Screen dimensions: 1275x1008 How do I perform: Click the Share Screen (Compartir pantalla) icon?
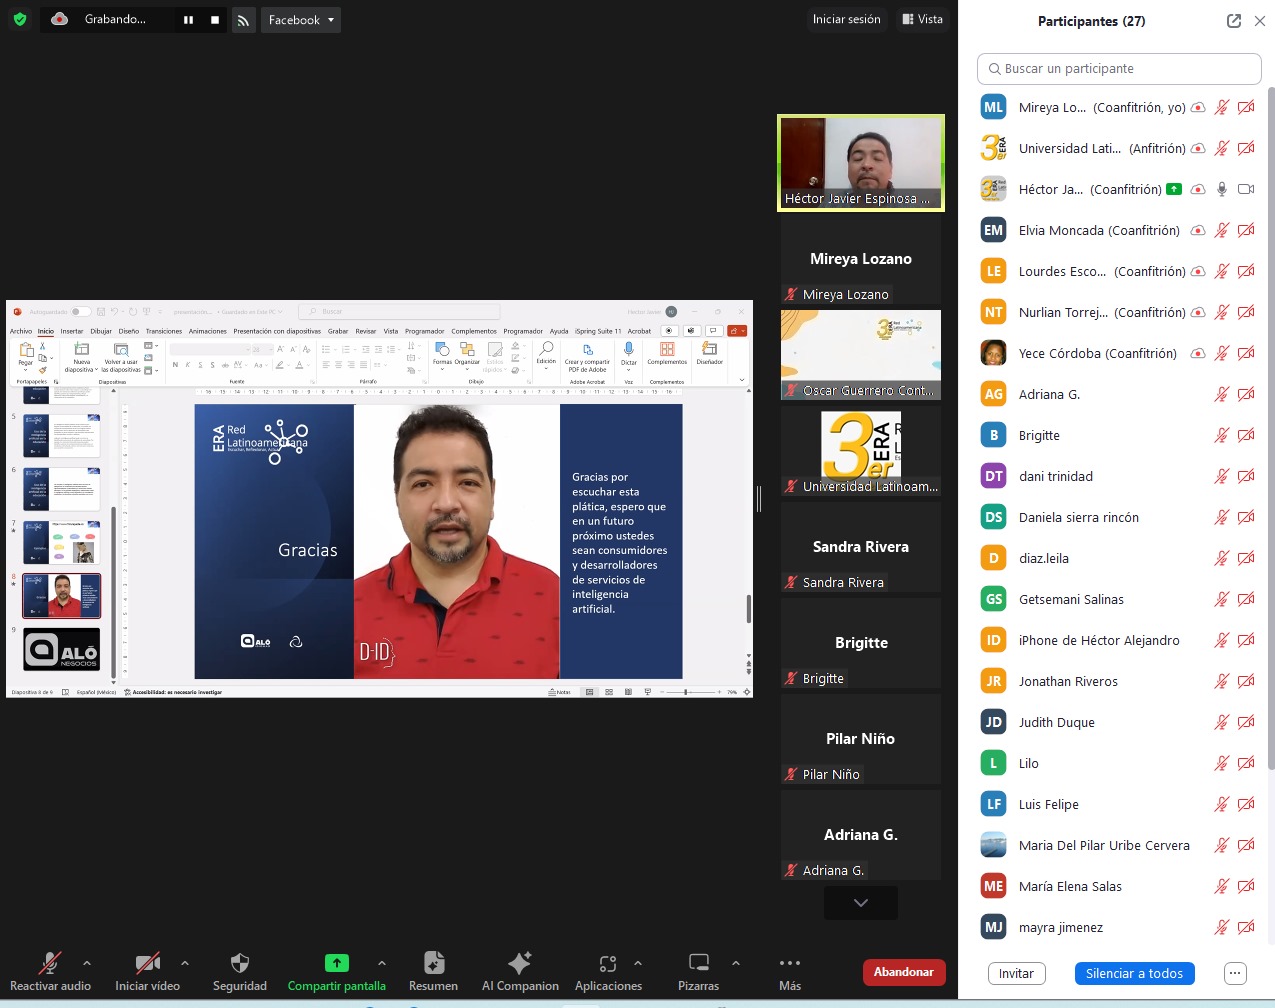coord(337,963)
